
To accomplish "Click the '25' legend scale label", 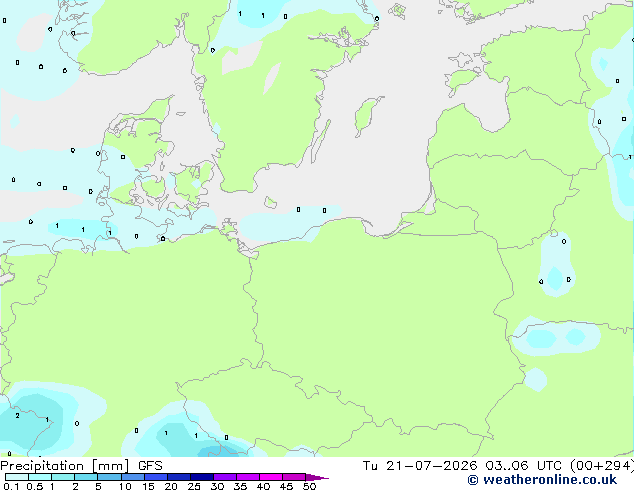I will (194, 486).
